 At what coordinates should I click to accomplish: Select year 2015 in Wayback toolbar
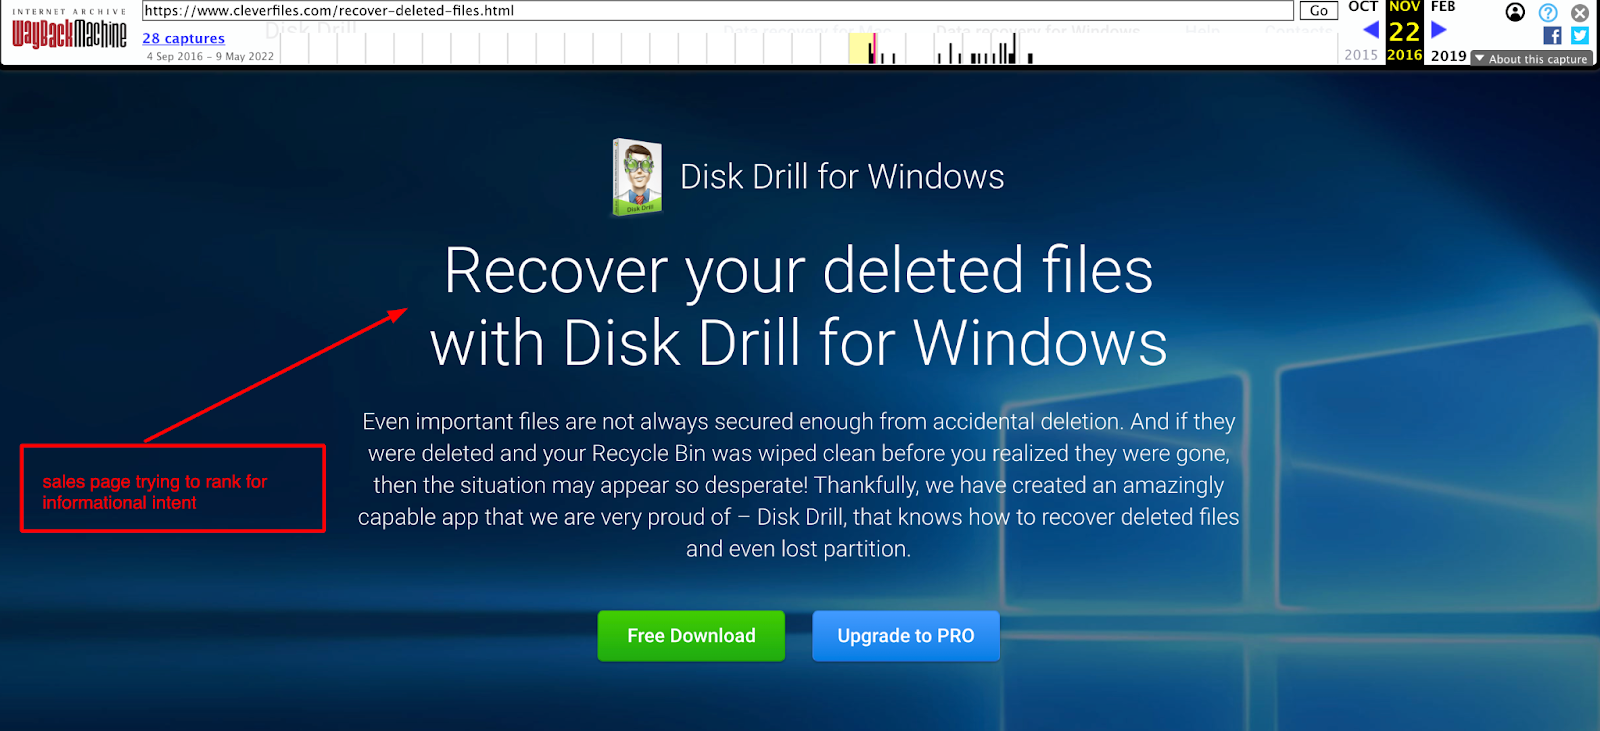tap(1361, 55)
